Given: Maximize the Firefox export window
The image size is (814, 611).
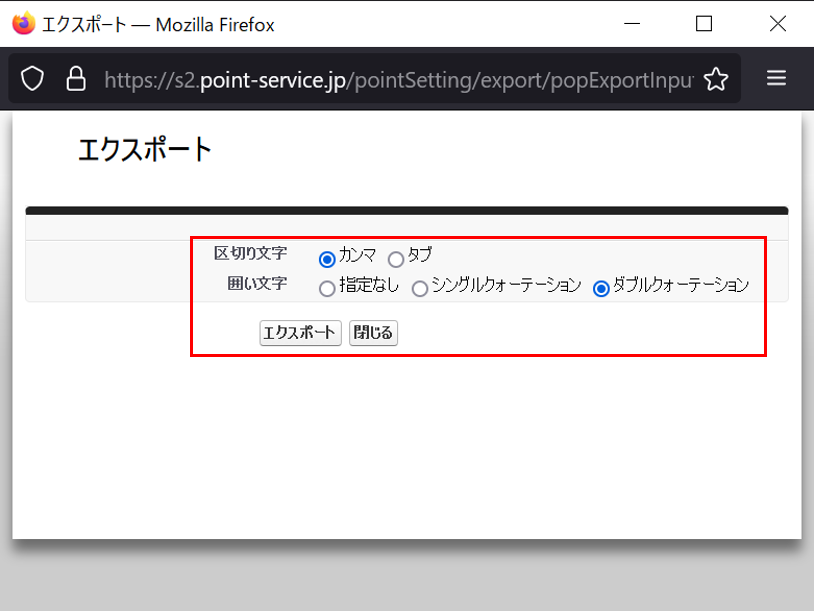Looking at the screenshot, I should pos(704,24).
